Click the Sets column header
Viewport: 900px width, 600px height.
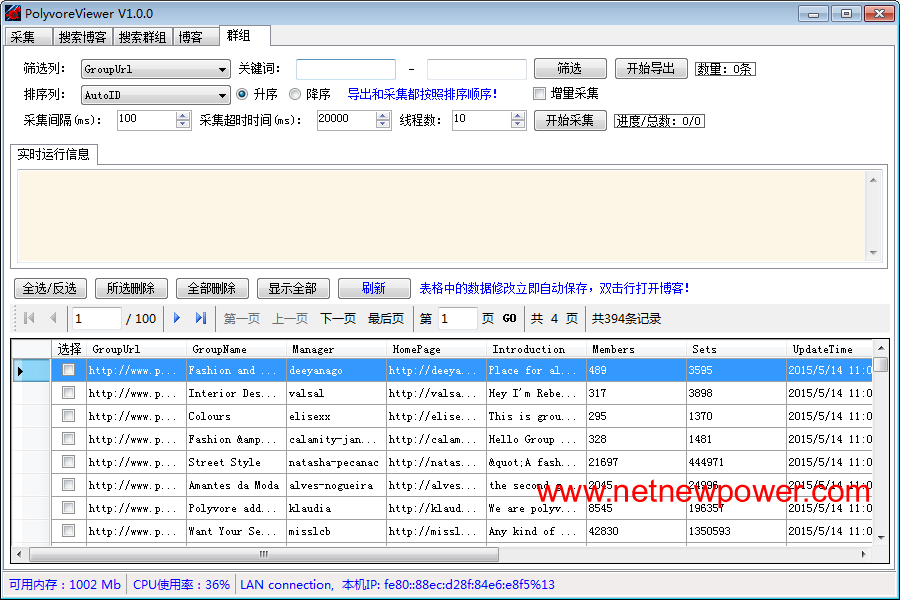coord(736,349)
